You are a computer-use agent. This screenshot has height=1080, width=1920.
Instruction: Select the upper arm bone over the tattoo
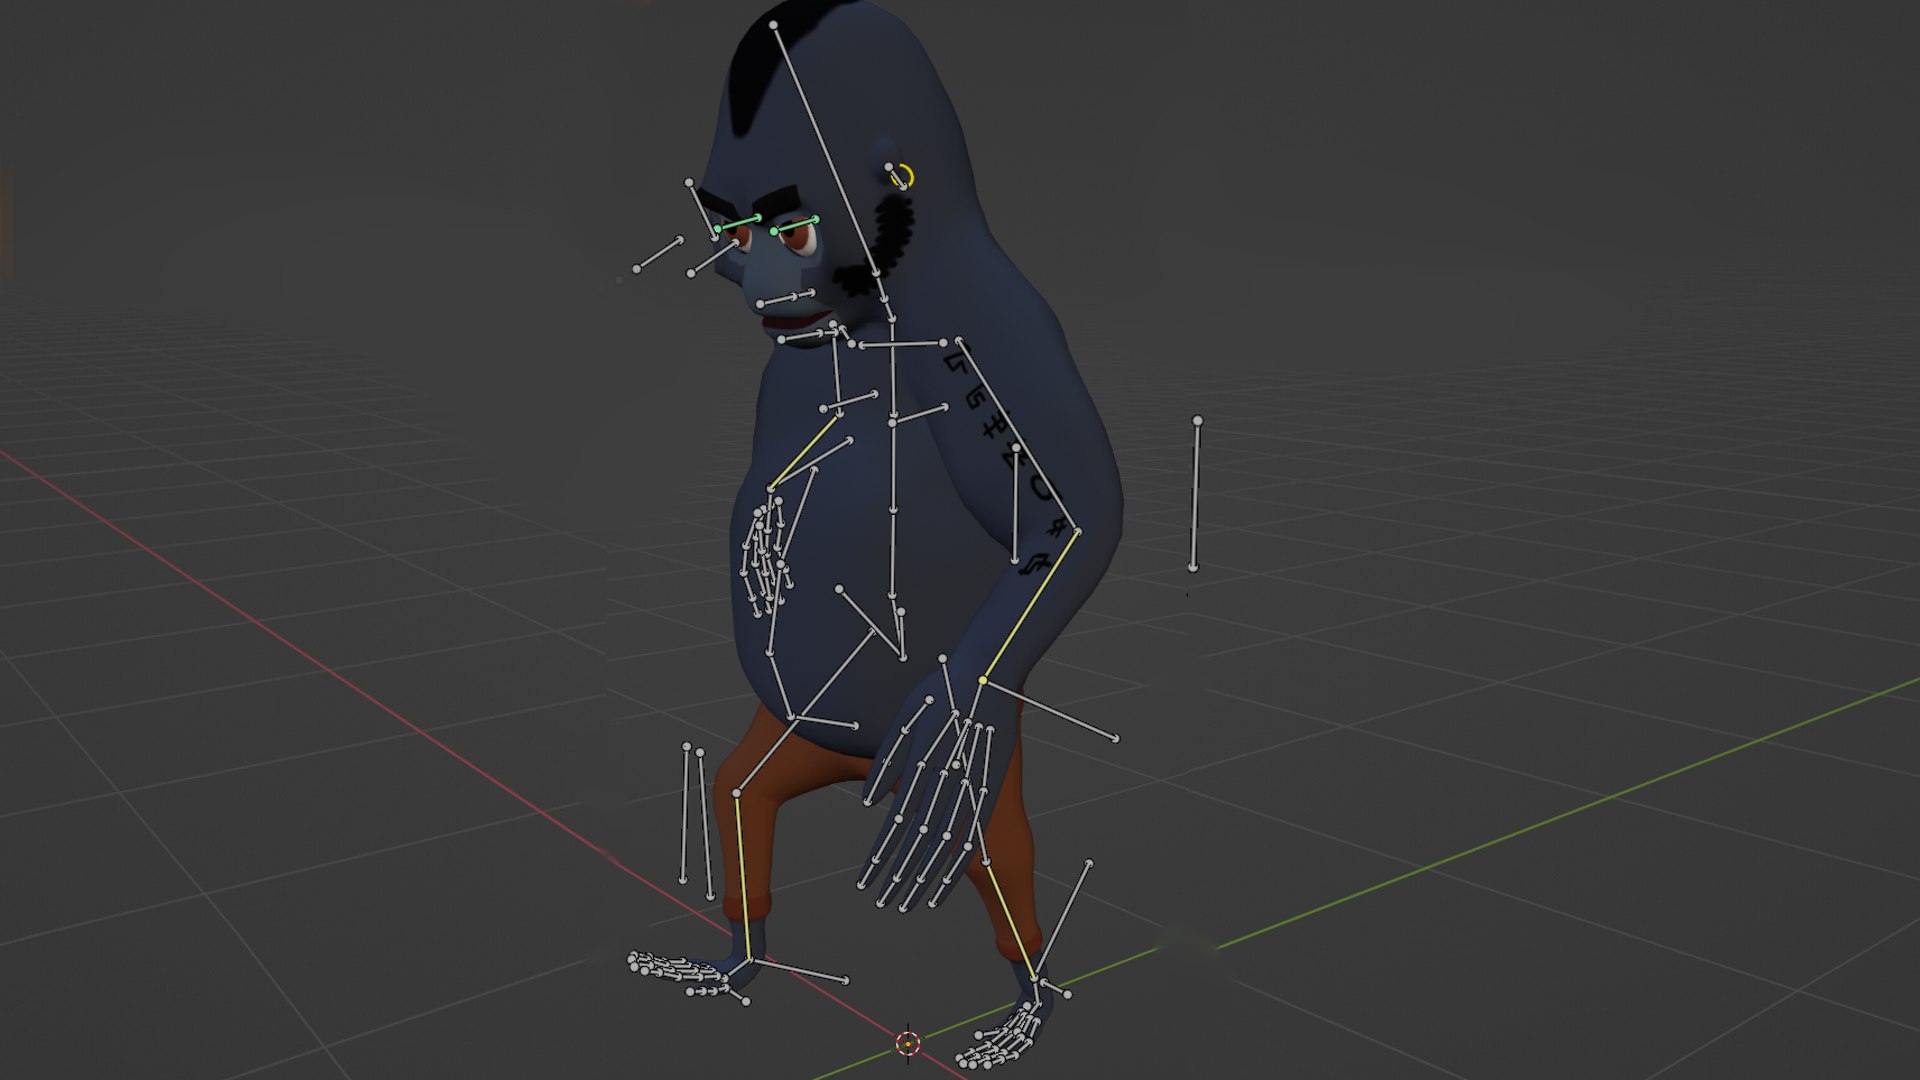coord(1018,437)
